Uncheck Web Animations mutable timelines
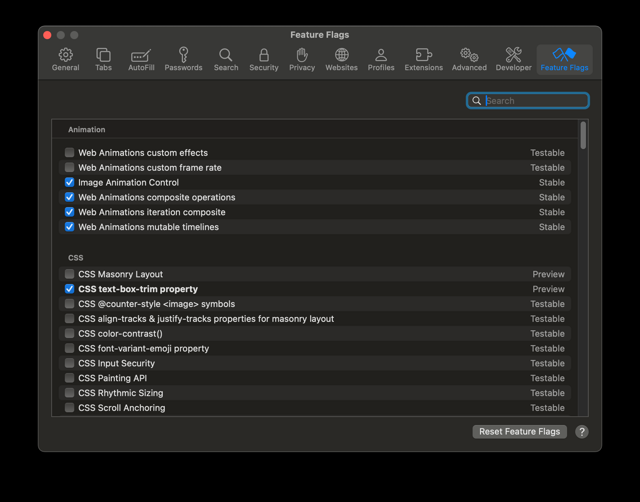The height and width of the screenshot is (502, 640). tap(69, 227)
